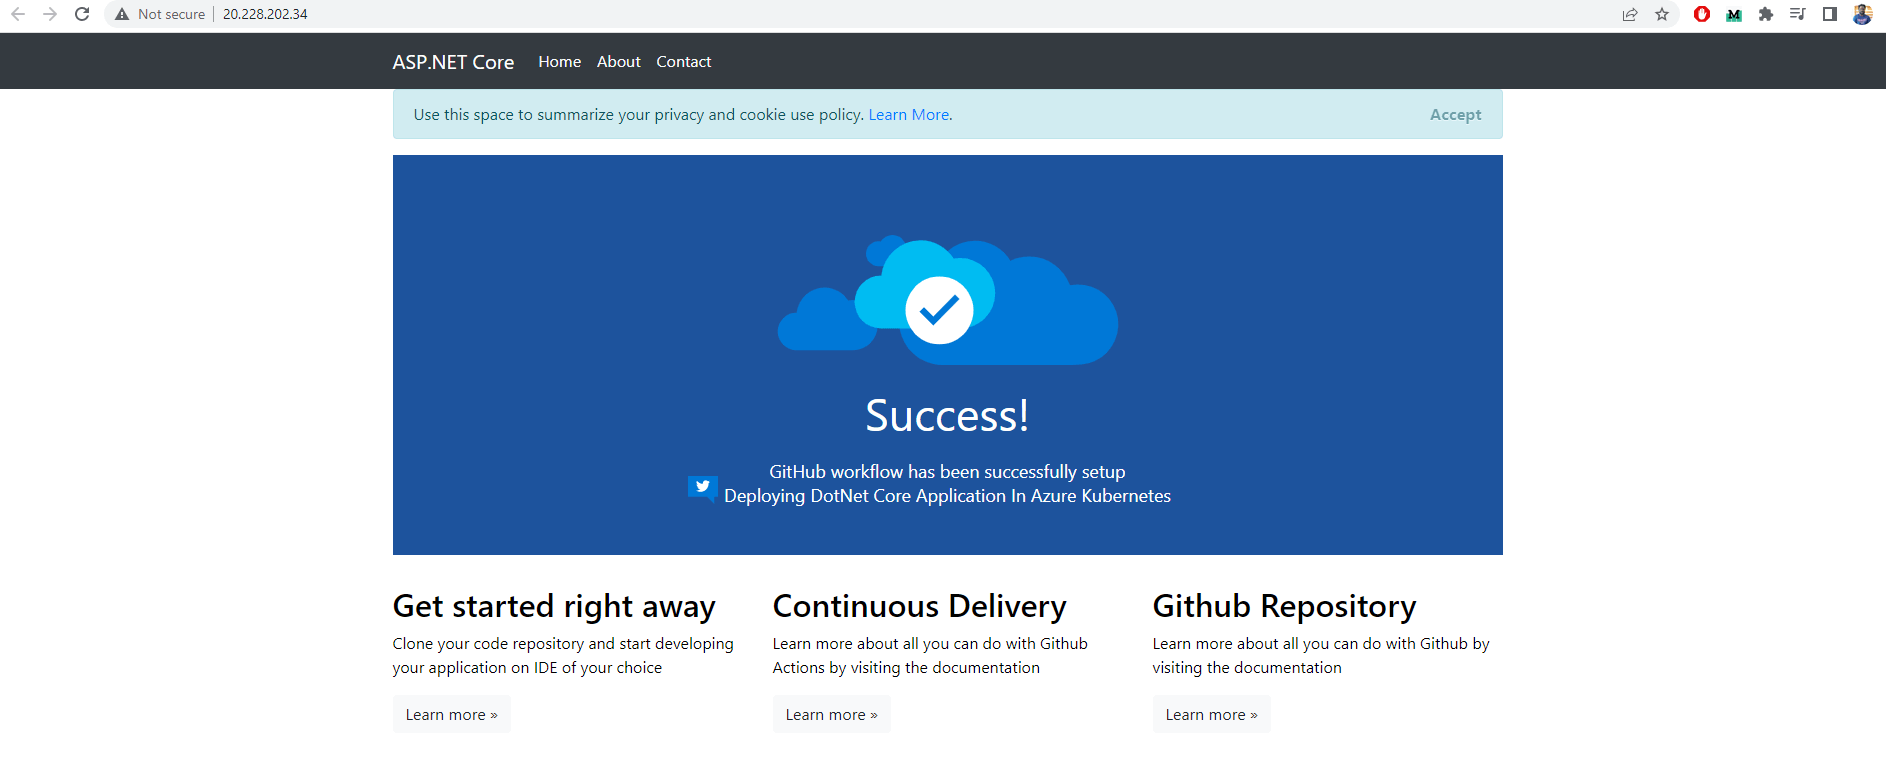Follow the privacy Learn More link

click(x=908, y=115)
